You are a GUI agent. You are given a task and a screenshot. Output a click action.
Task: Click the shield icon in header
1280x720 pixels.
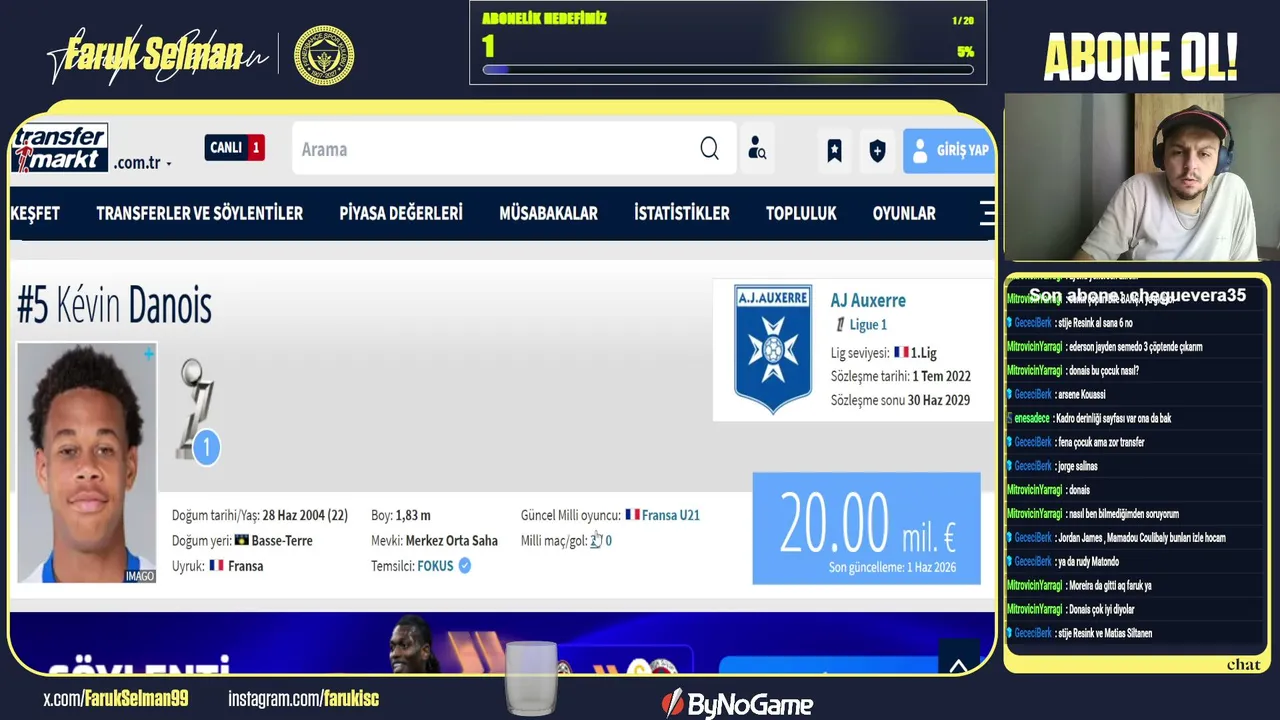tap(877, 150)
